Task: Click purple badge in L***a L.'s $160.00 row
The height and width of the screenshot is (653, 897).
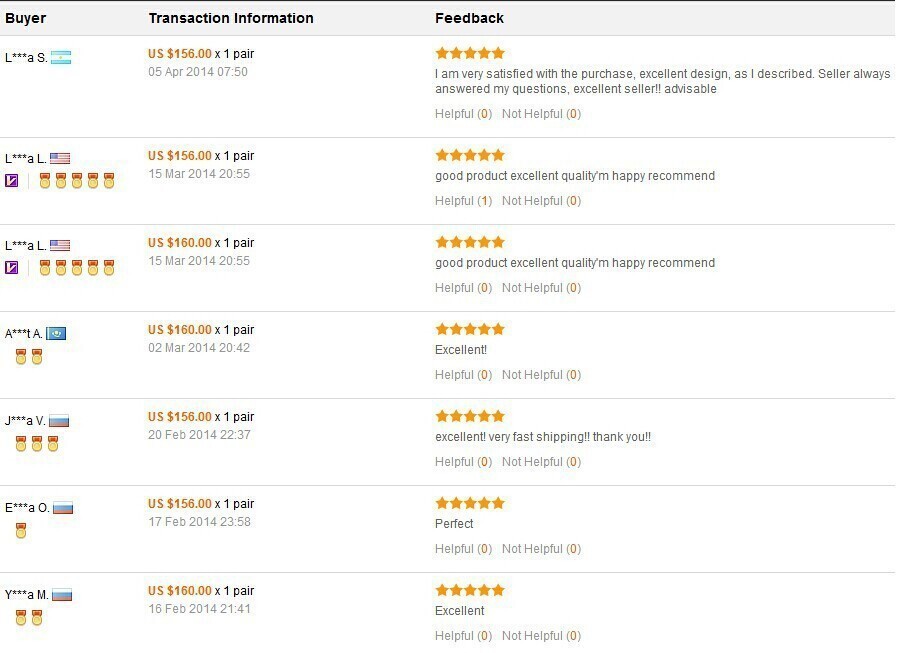Action: pyautogui.click(x=12, y=268)
